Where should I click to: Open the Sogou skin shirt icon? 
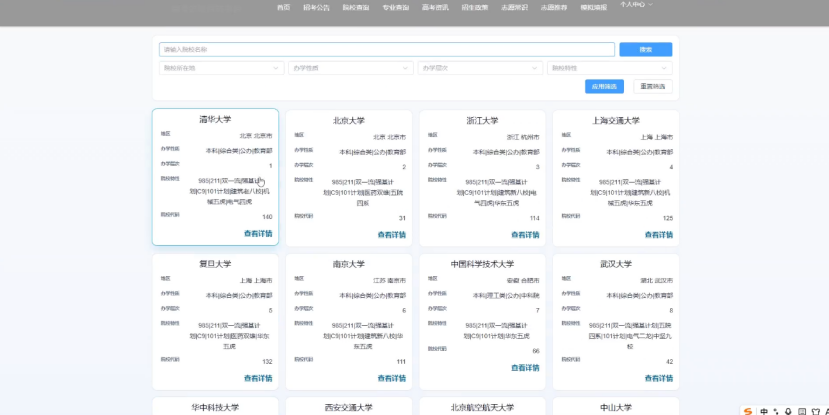point(815,411)
